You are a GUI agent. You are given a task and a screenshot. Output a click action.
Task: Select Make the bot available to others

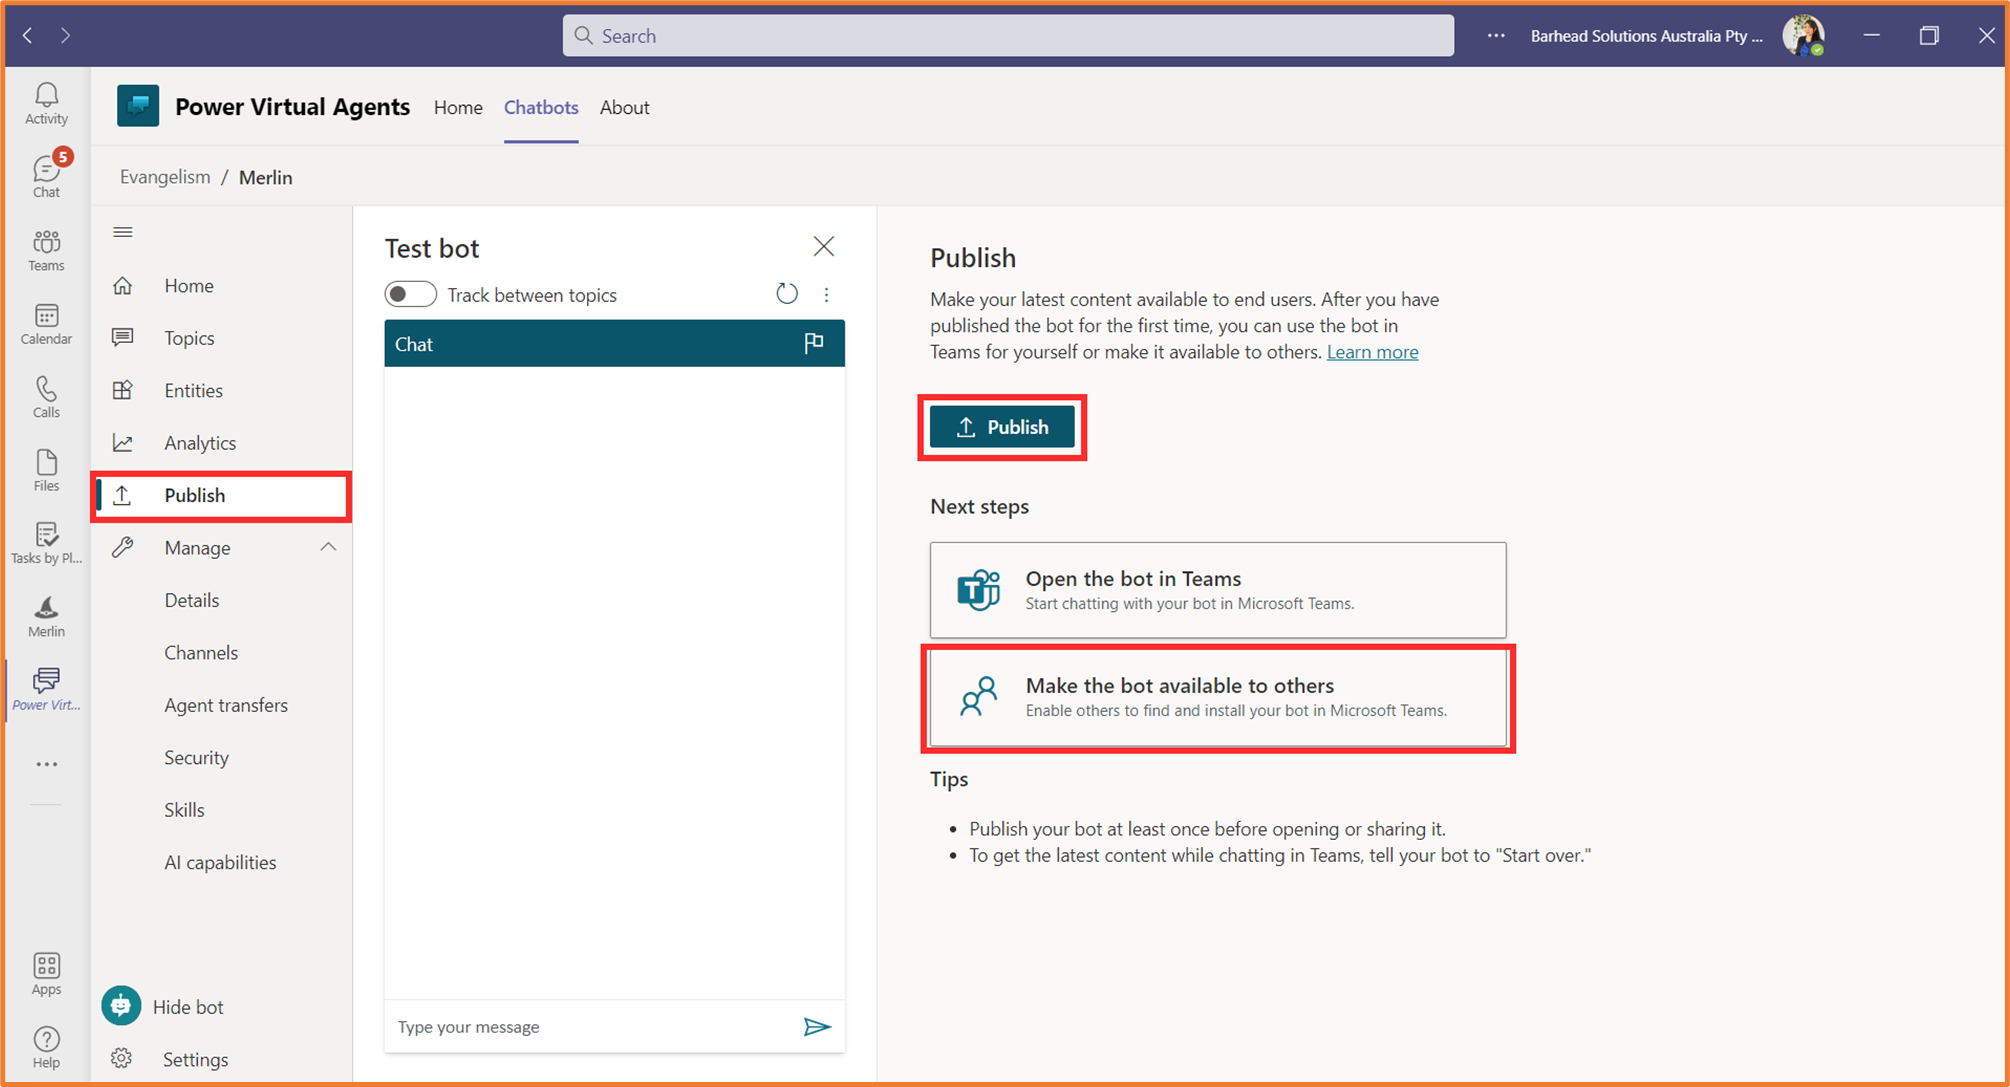(x=1217, y=697)
